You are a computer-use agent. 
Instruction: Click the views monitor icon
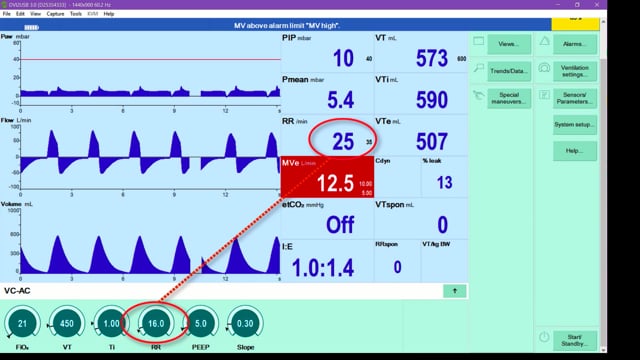[478, 41]
